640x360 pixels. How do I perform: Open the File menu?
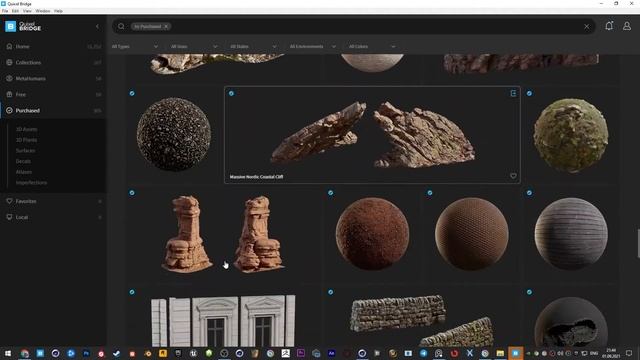click(x=5, y=11)
